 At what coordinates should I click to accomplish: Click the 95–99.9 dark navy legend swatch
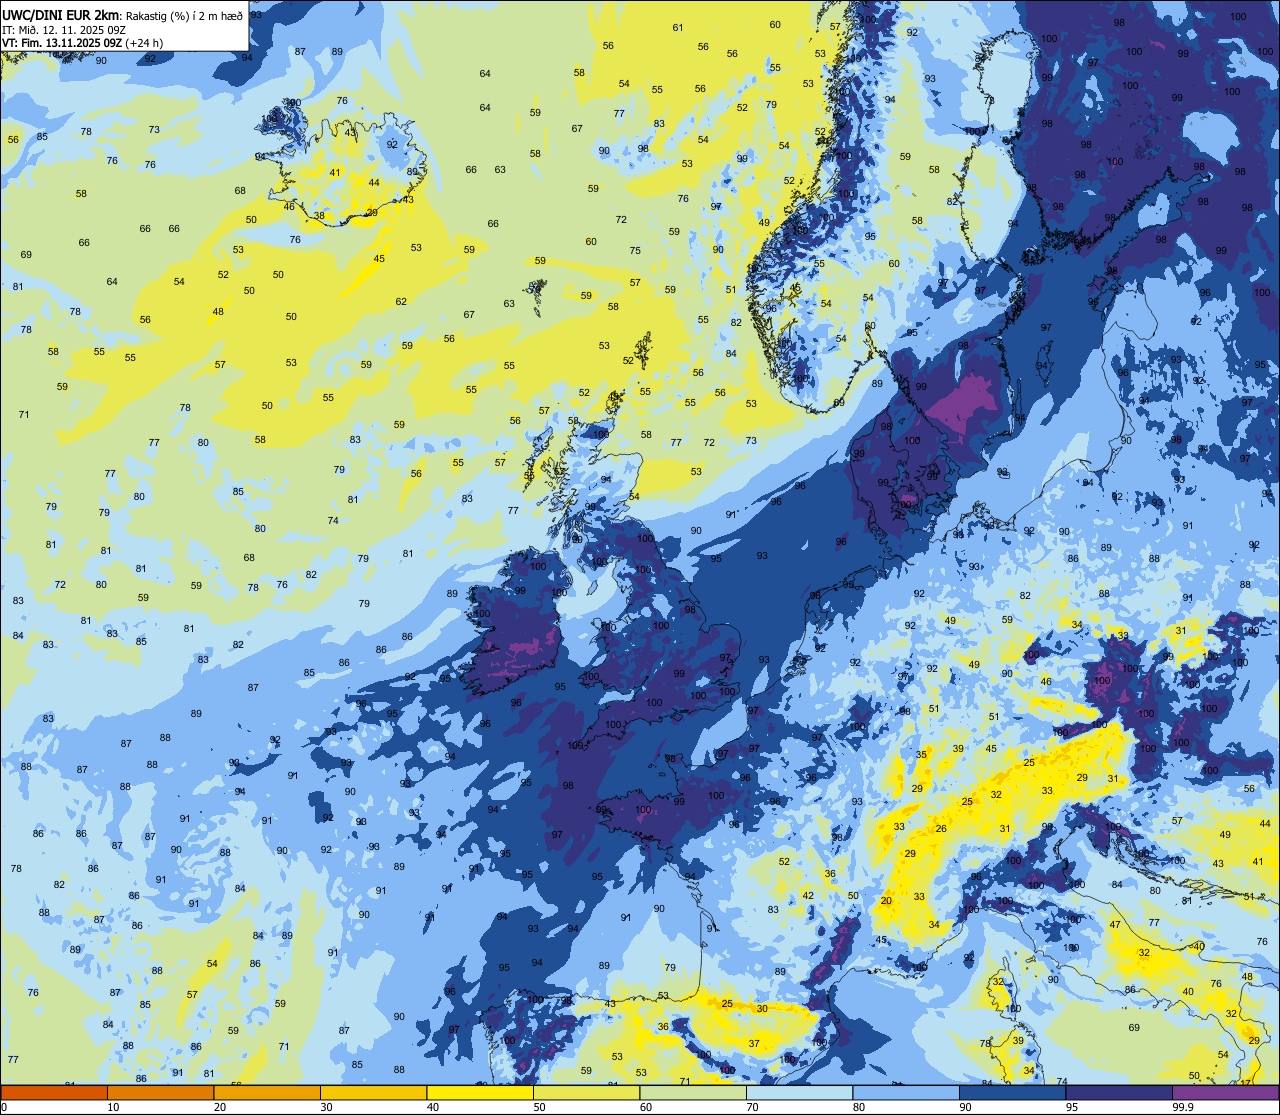(1119, 1092)
